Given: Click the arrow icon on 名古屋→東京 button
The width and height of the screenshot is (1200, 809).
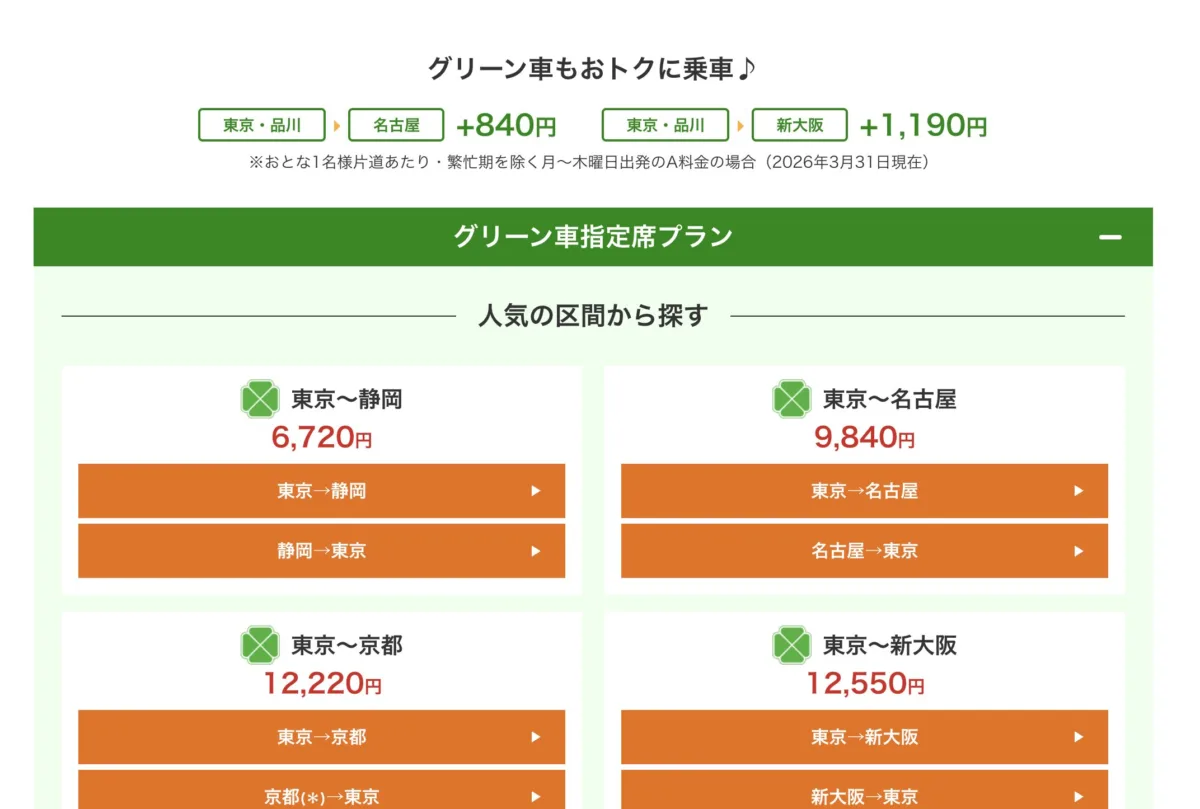Looking at the screenshot, I should tap(1079, 551).
